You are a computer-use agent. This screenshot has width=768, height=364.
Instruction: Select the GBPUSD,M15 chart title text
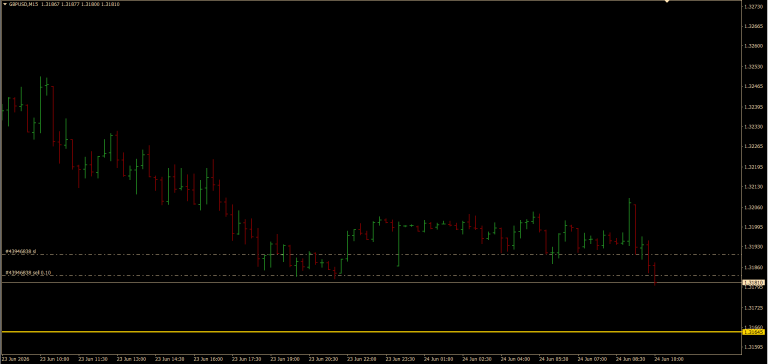[x=24, y=4]
